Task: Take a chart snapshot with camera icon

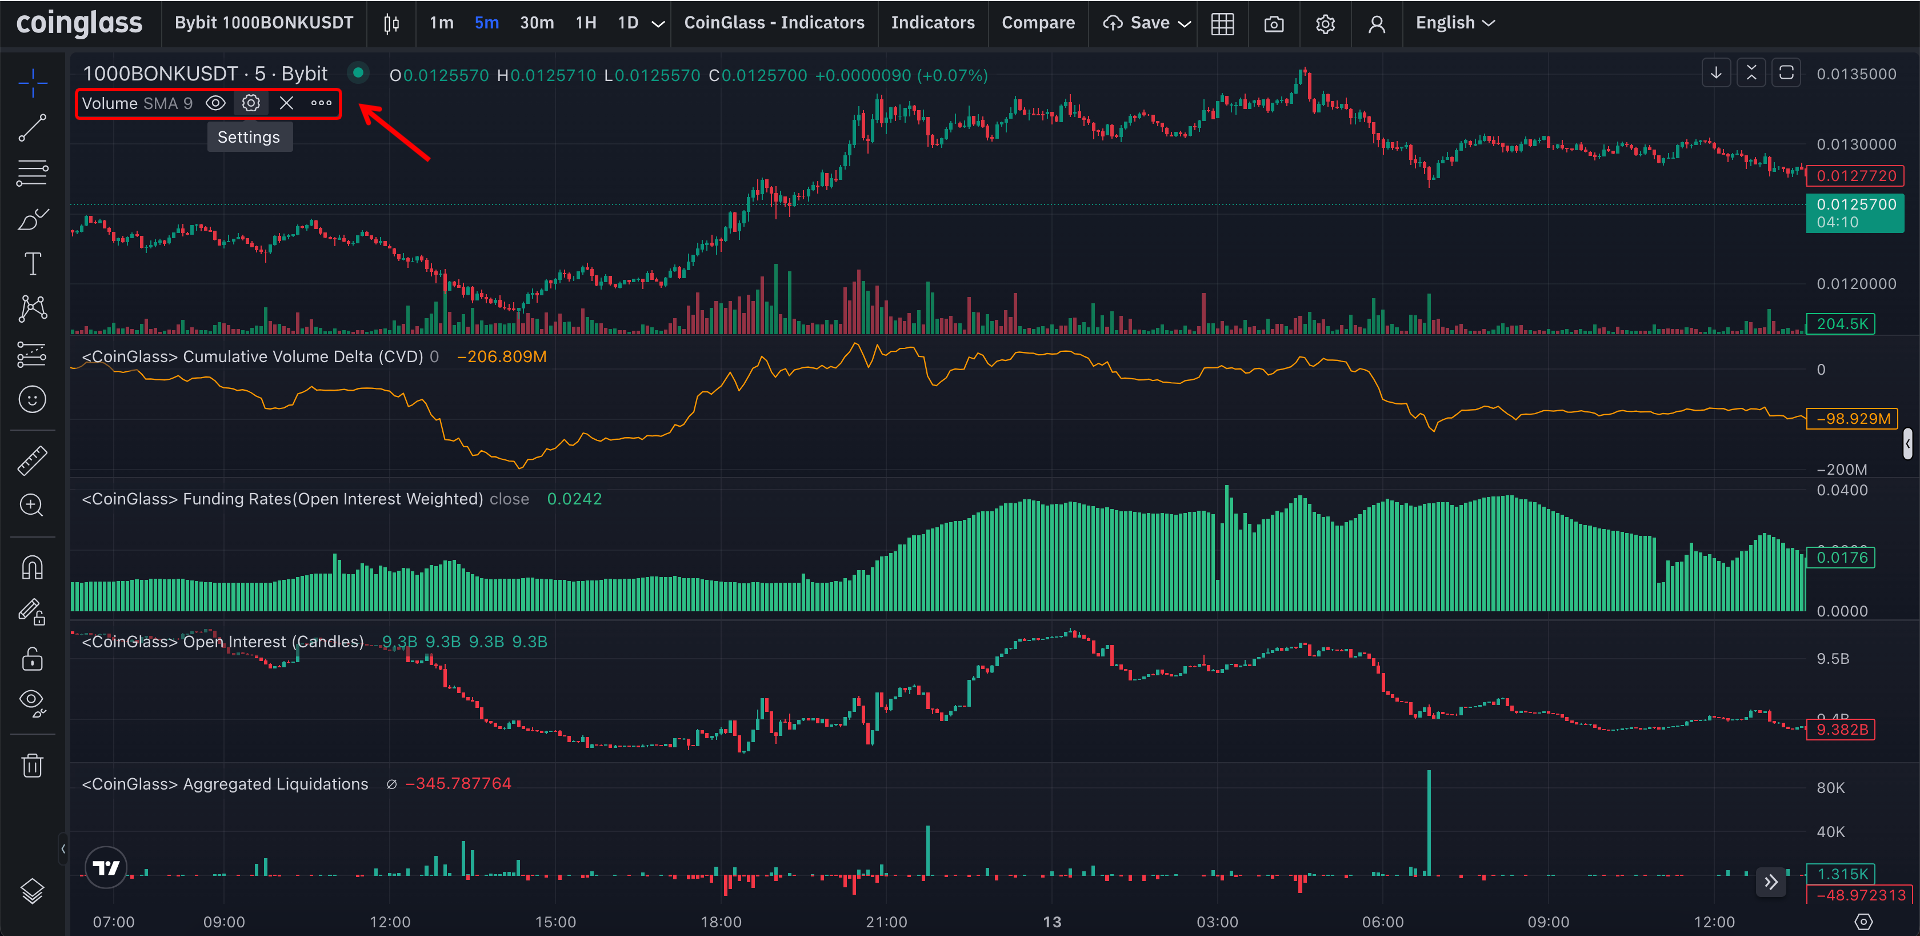Action: click(1274, 23)
